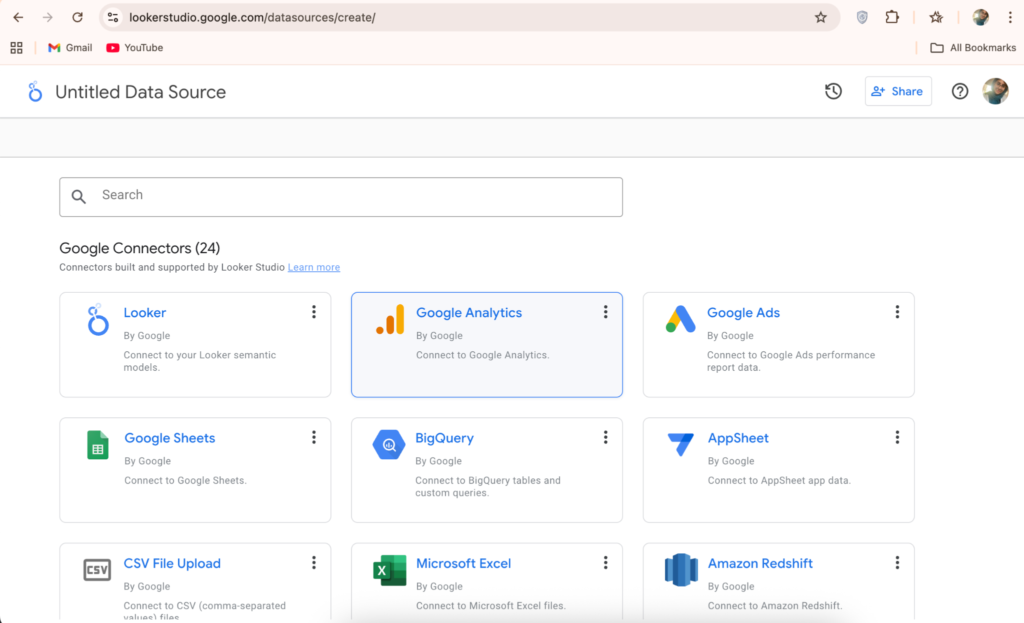Screen dimensions: 1024x623
Task: Bookmark this page with the star icon
Action: pos(821,17)
